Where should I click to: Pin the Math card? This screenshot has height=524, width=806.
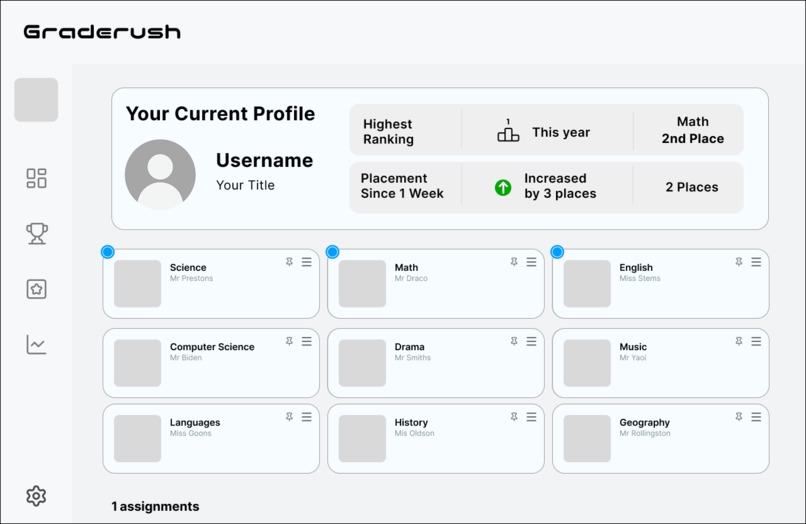[514, 262]
